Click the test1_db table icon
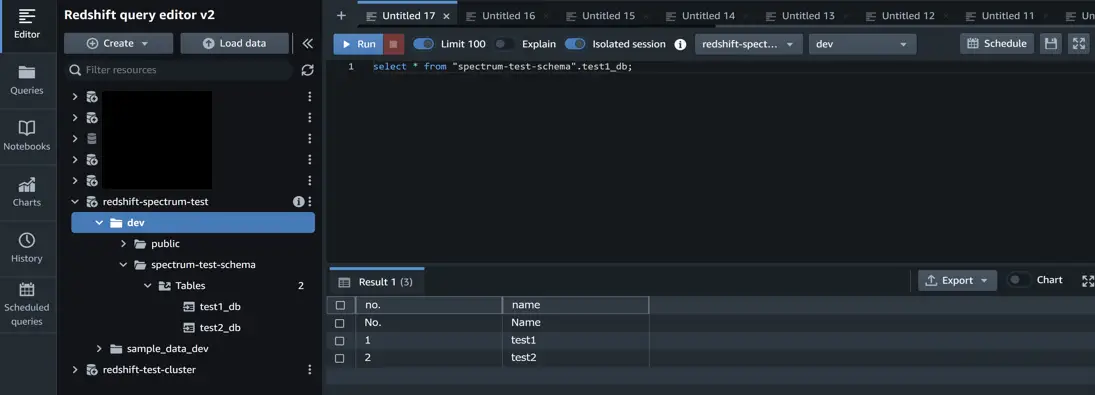The width and height of the screenshot is (1095, 395). 189,306
